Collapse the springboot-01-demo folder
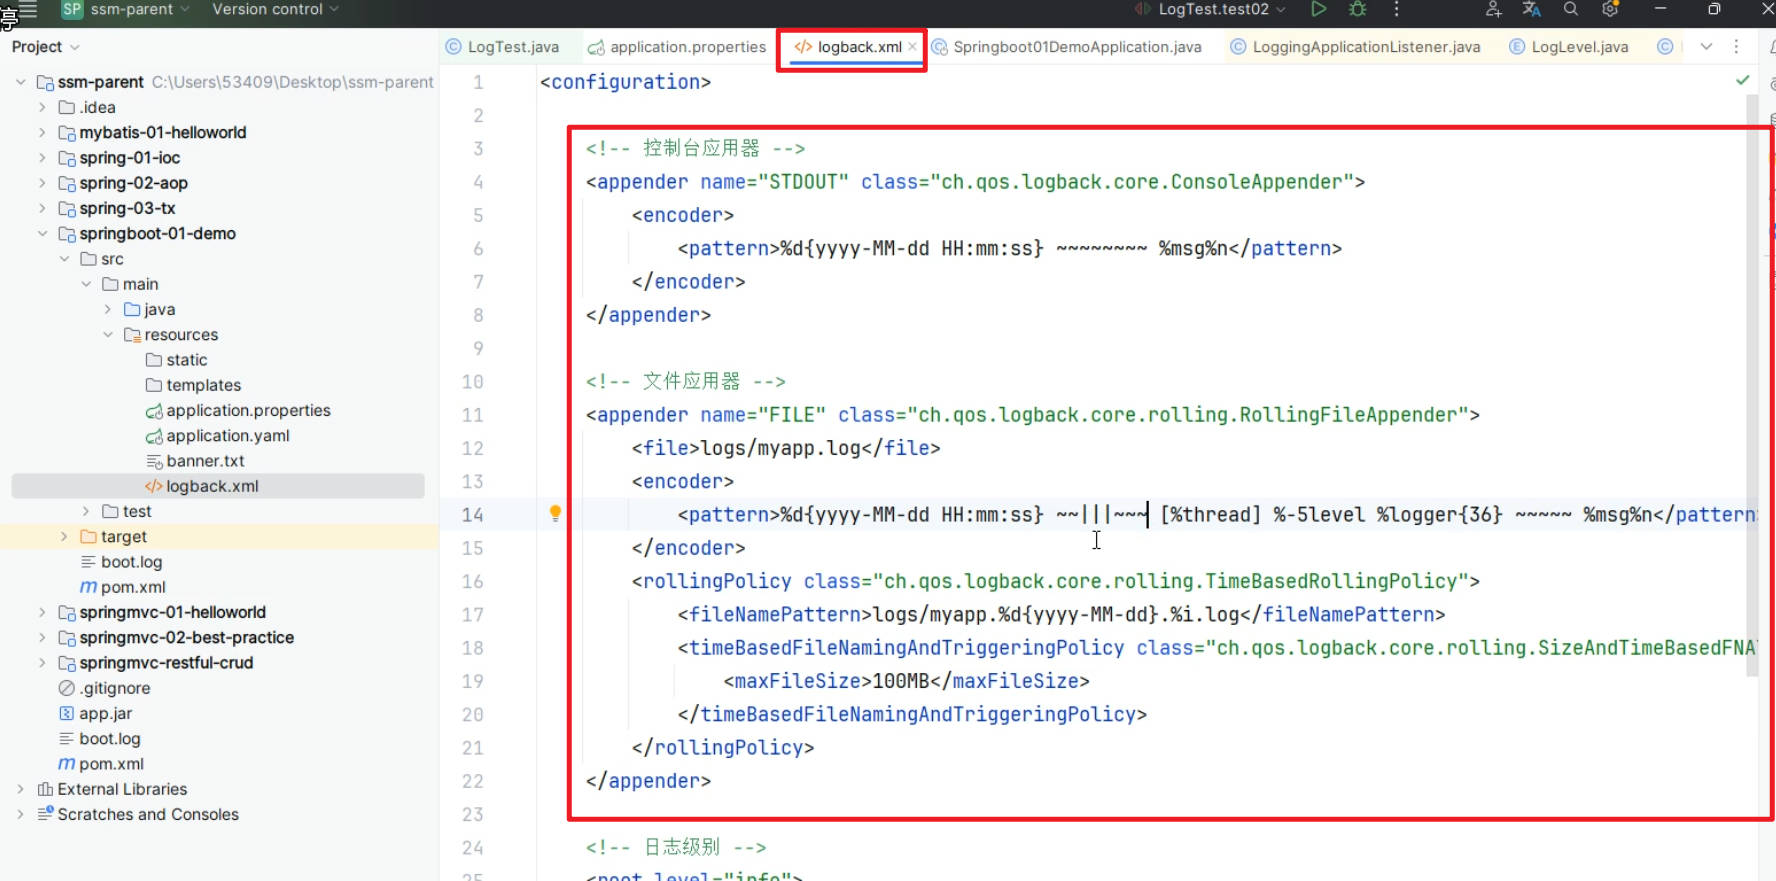1776x881 pixels. [42, 234]
